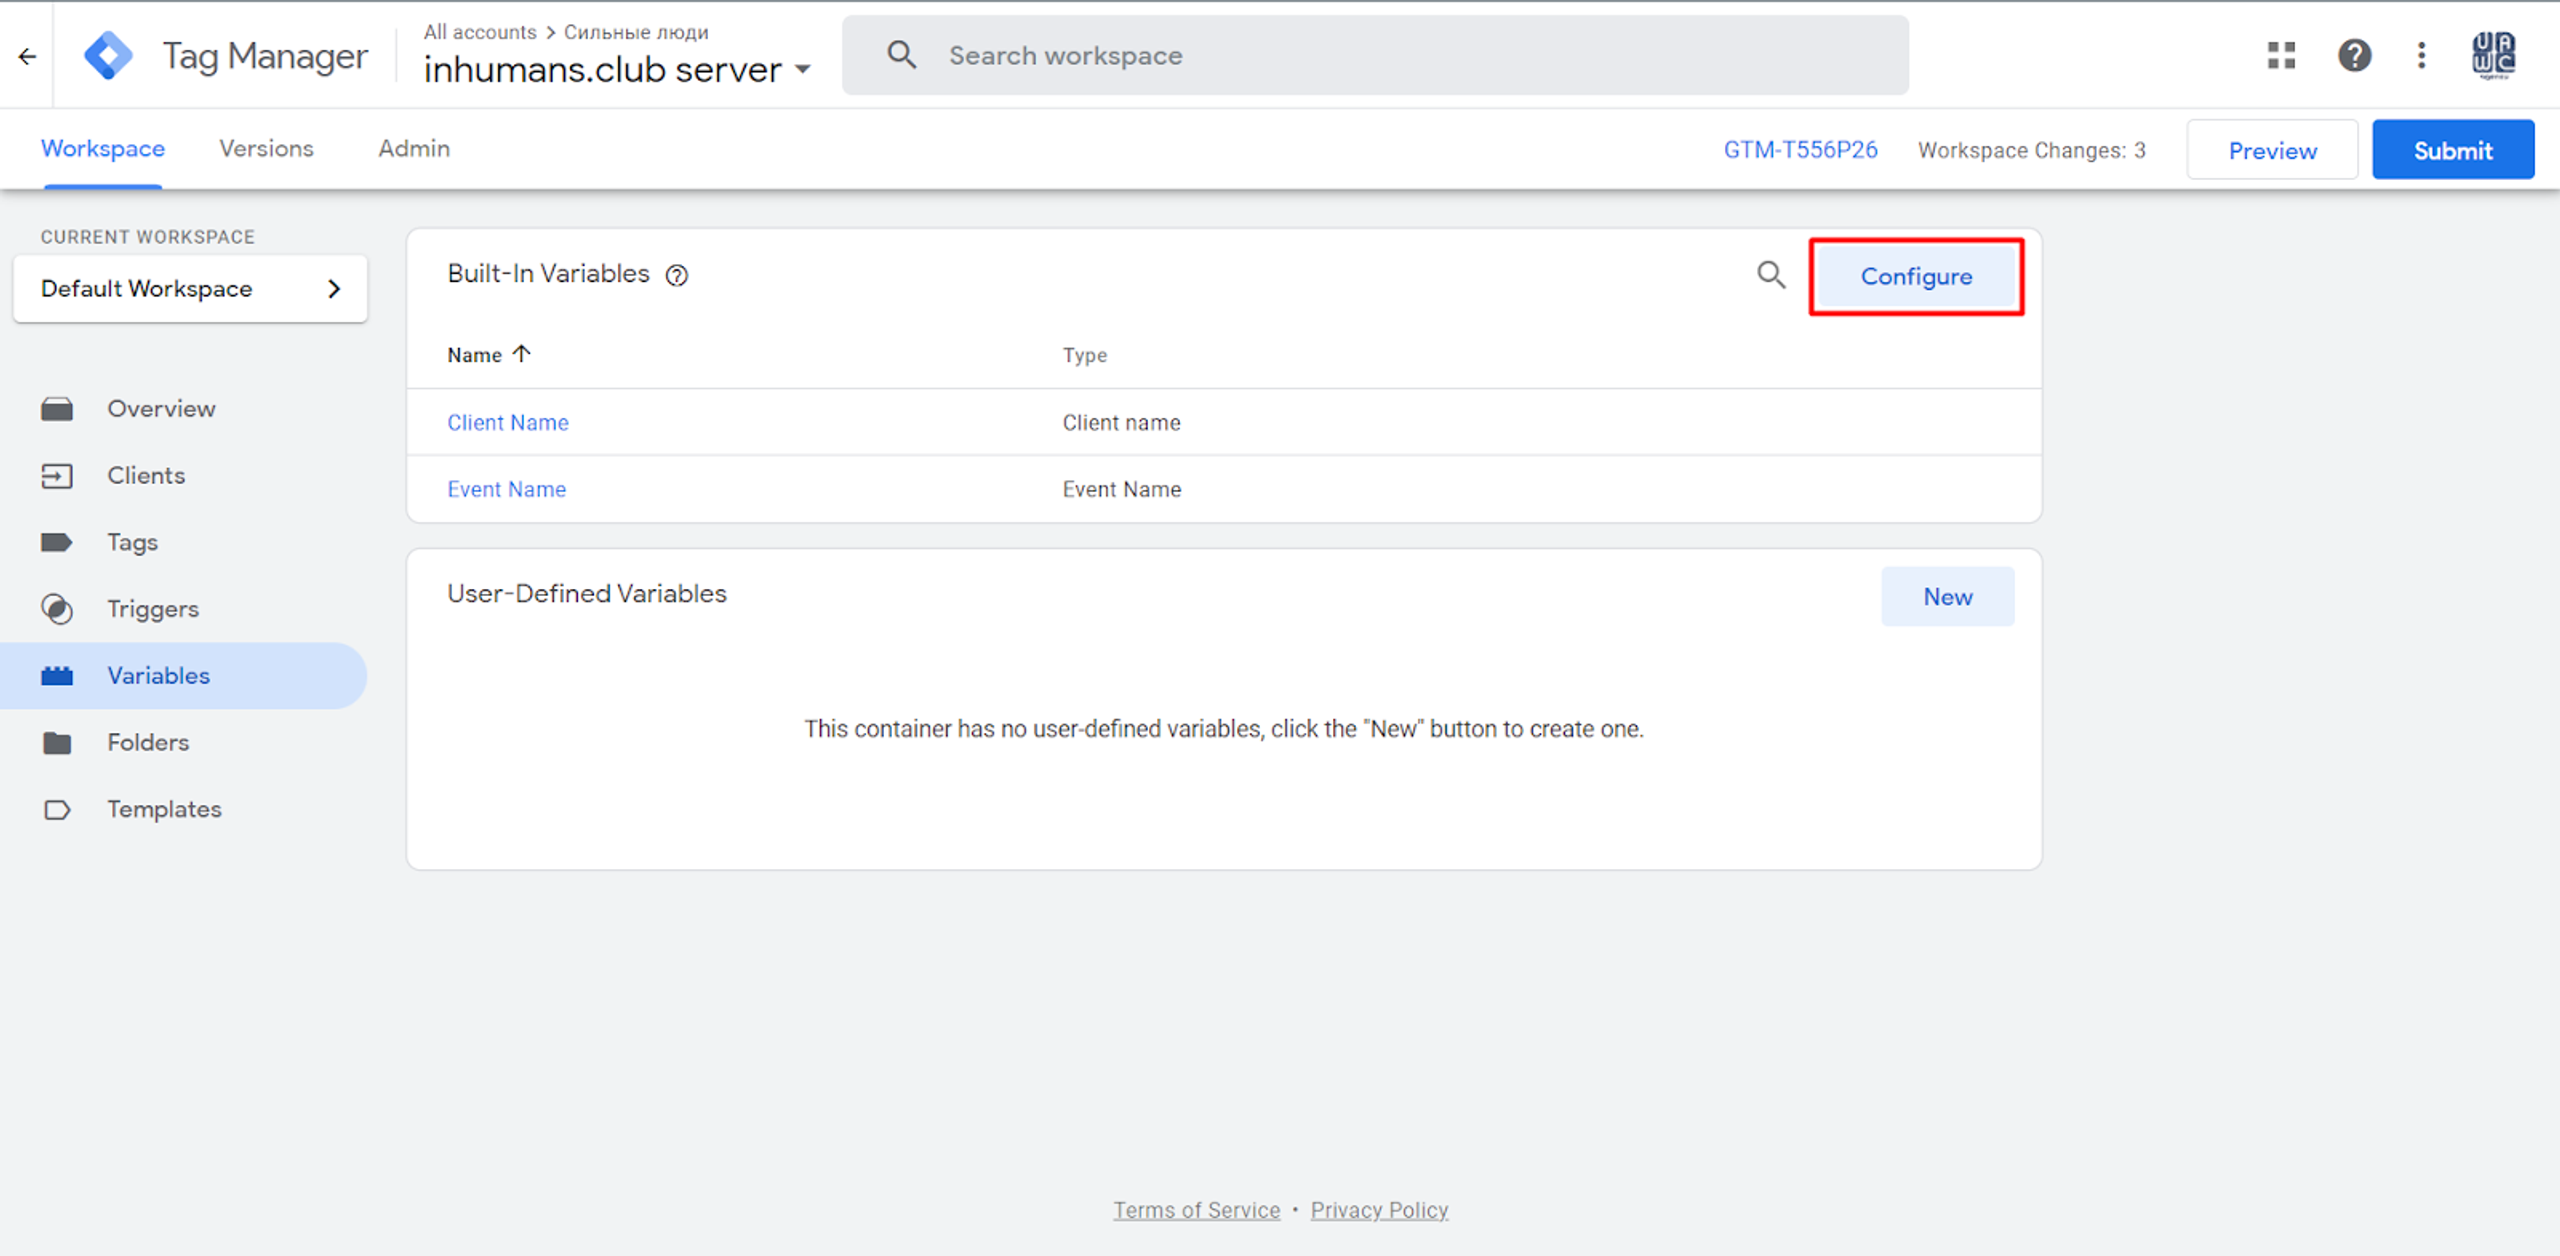The height and width of the screenshot is (1256, 2560).
Task: Expand the inhumans.club server container dropdown
Action: (803, 70)
